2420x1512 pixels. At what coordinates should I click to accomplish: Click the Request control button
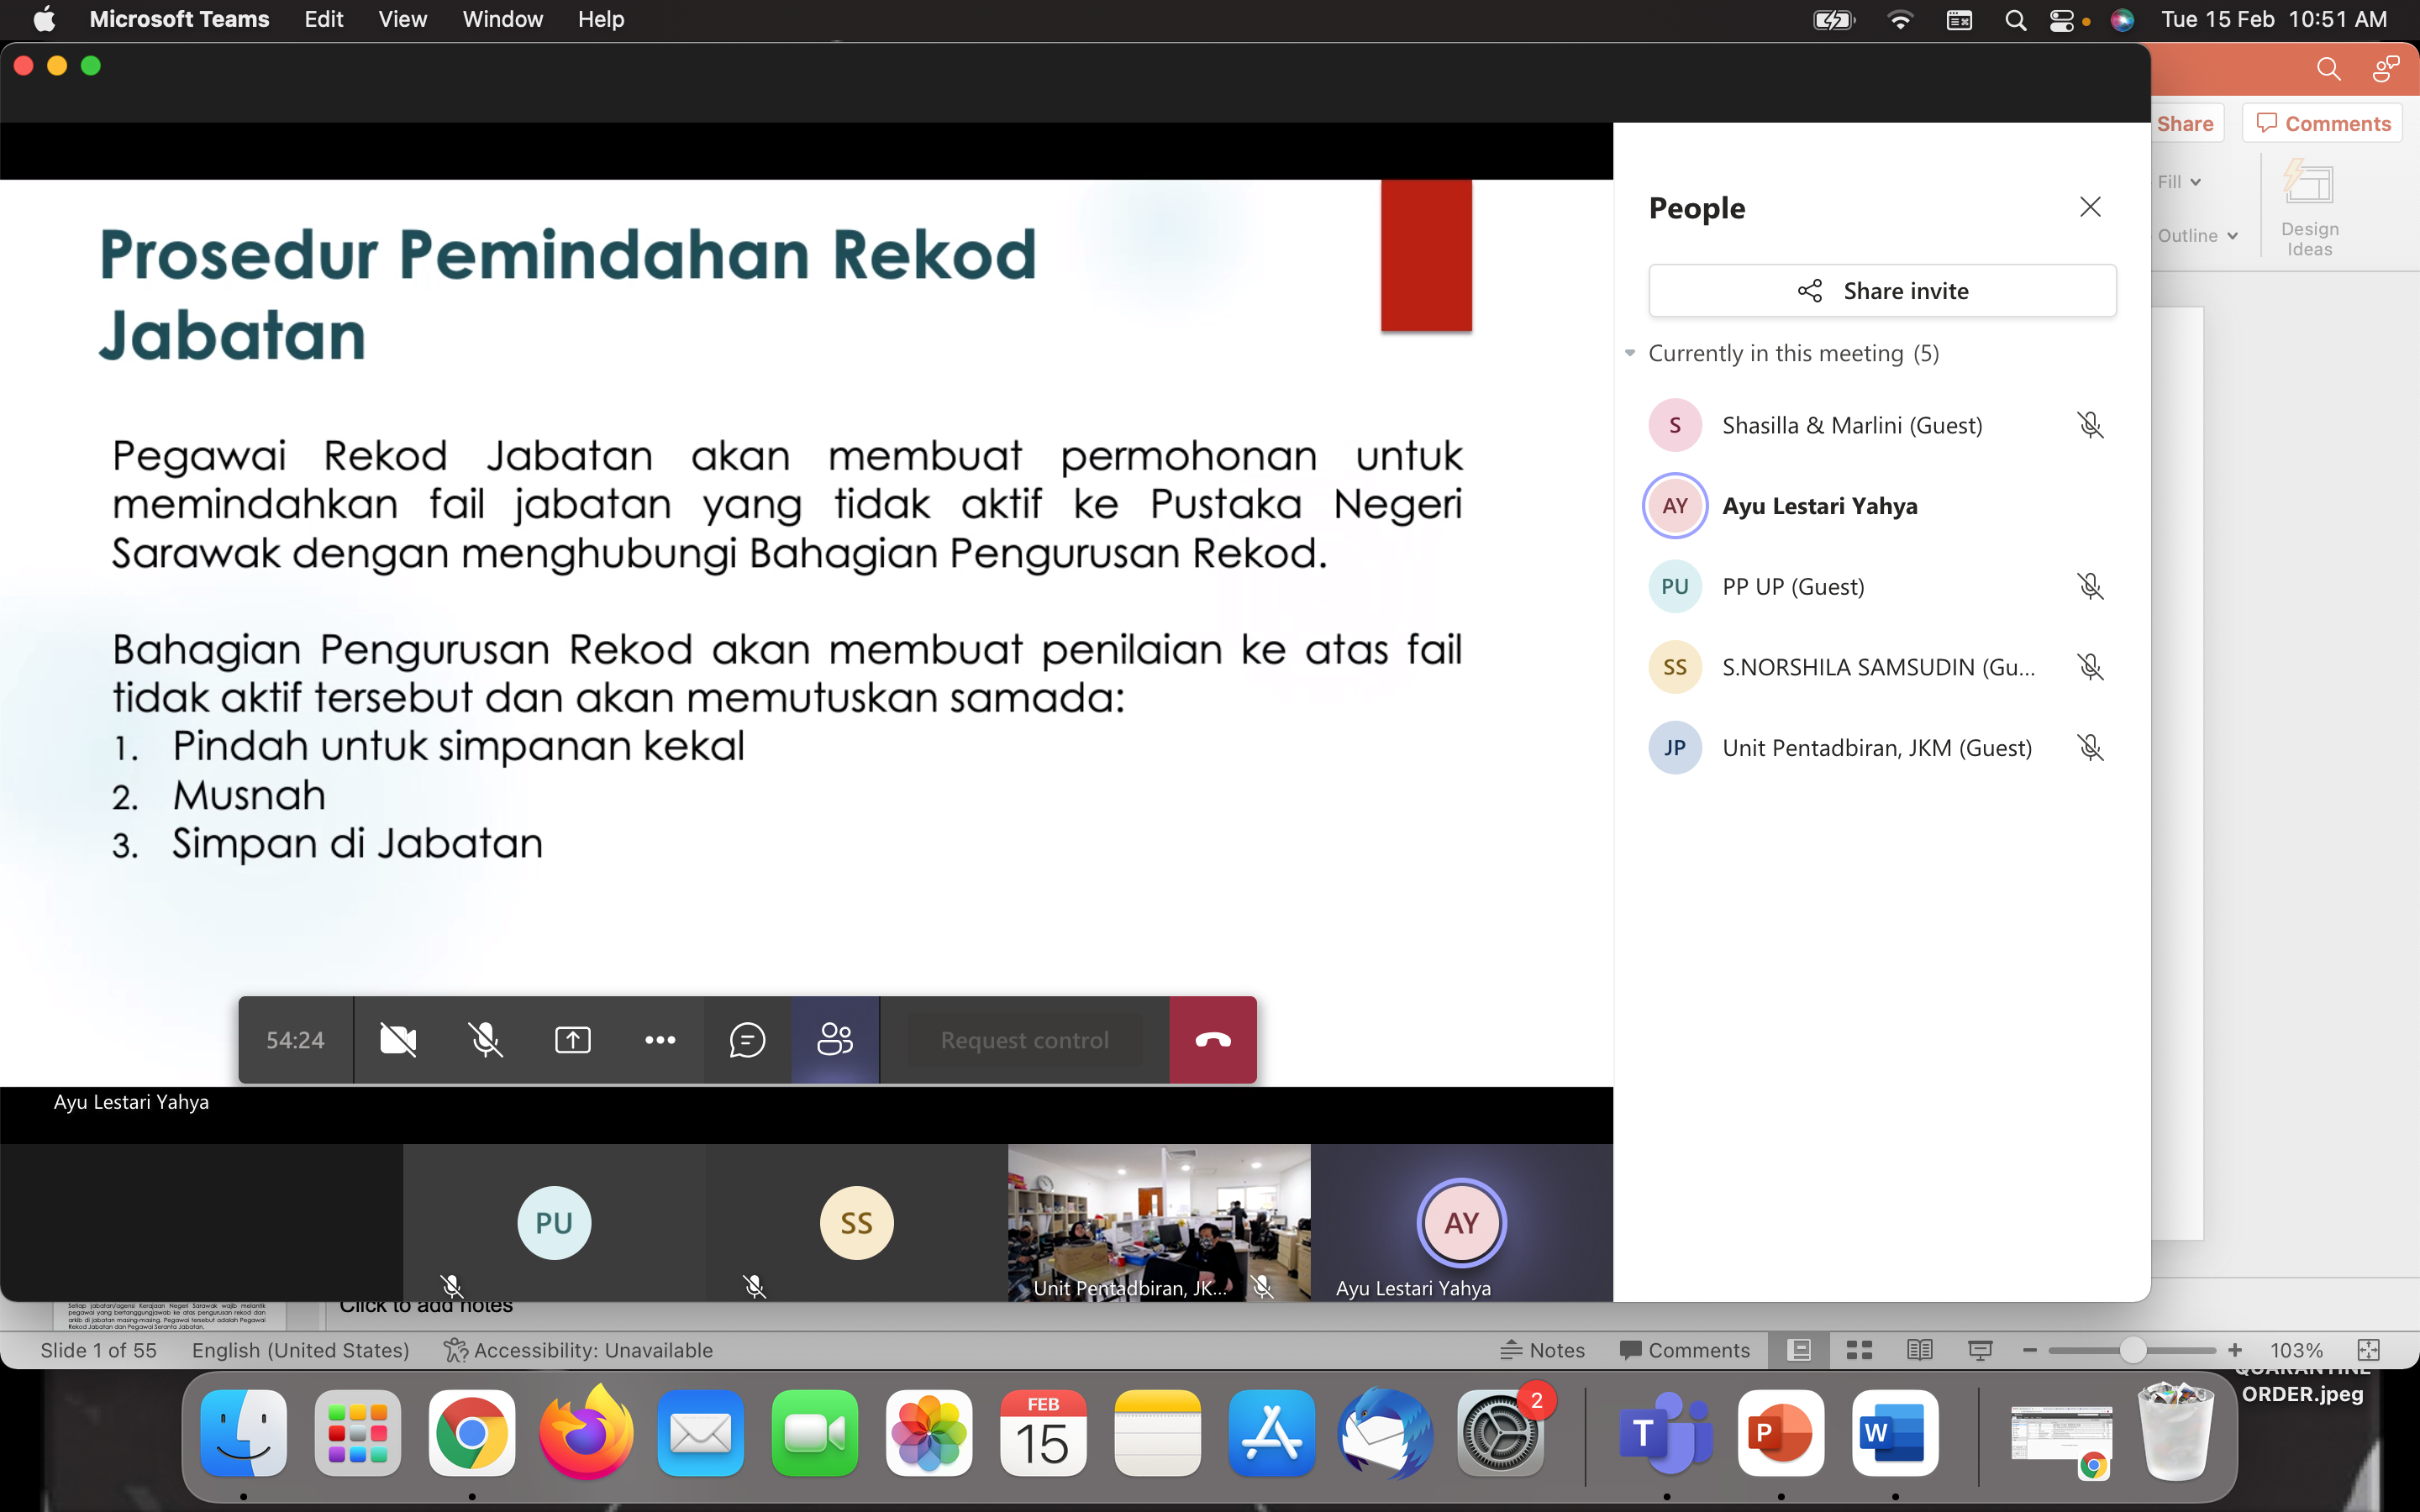tap(1024, 1040)
